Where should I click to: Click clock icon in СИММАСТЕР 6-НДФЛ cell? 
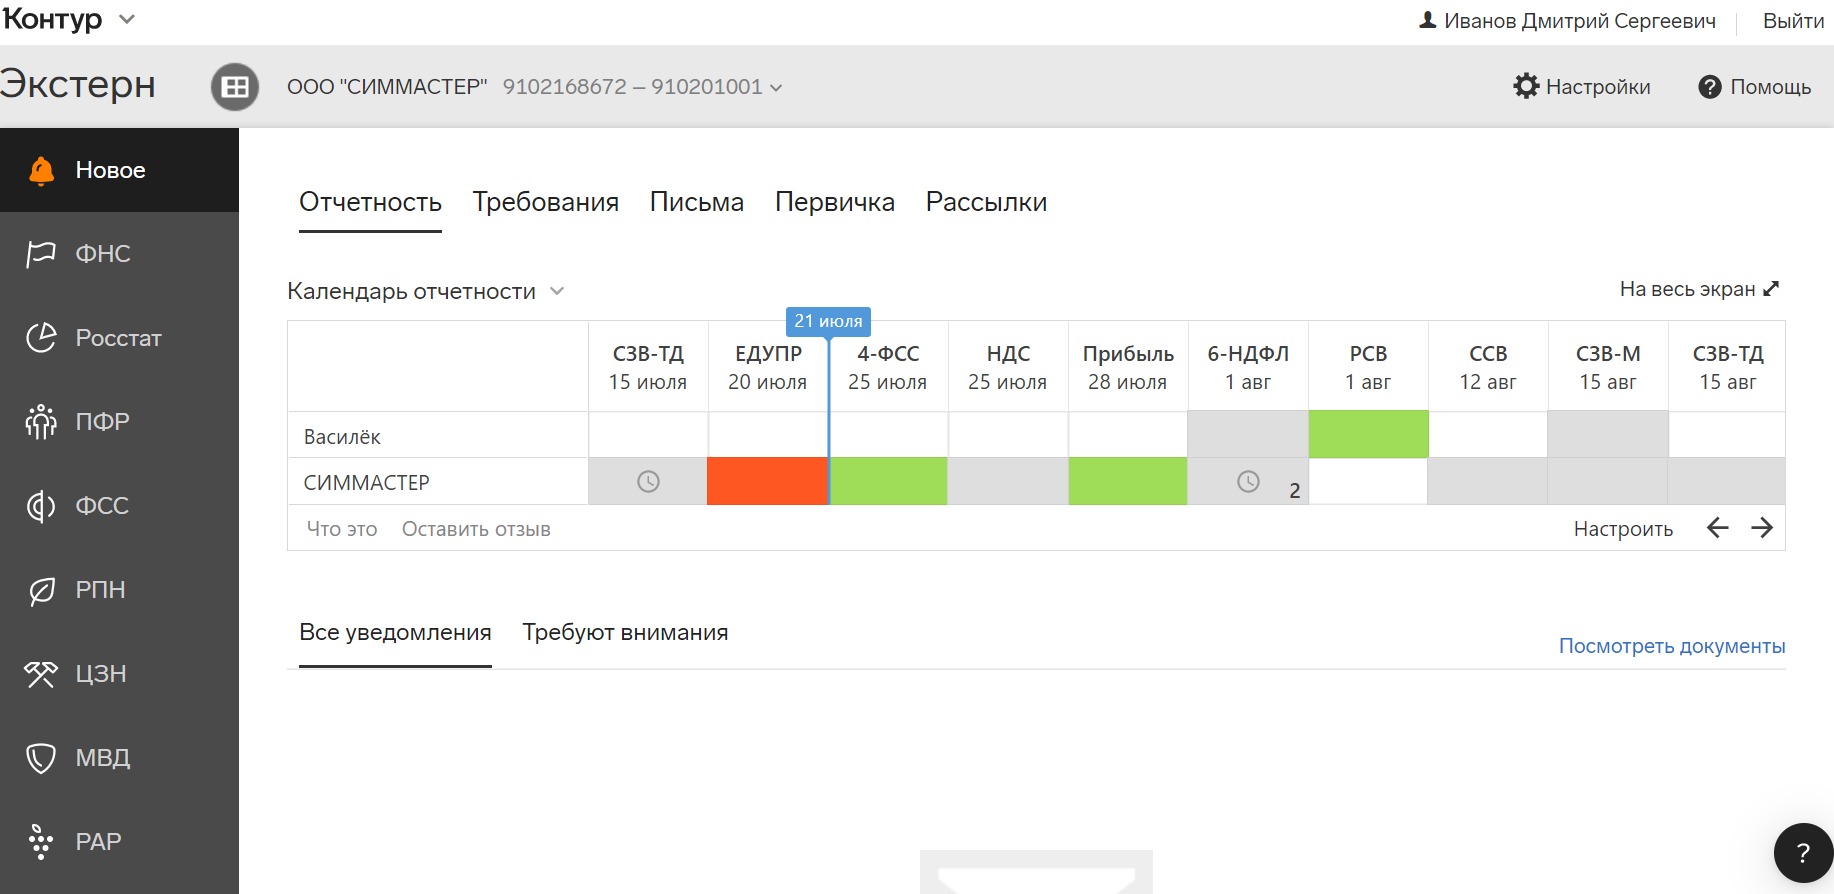click(1248, 482)
